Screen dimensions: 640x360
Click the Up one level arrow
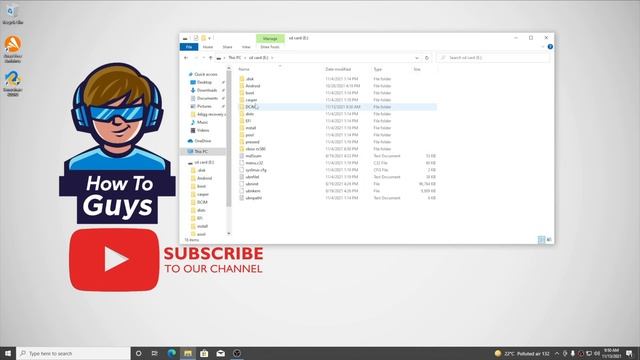tap(211, 58)
